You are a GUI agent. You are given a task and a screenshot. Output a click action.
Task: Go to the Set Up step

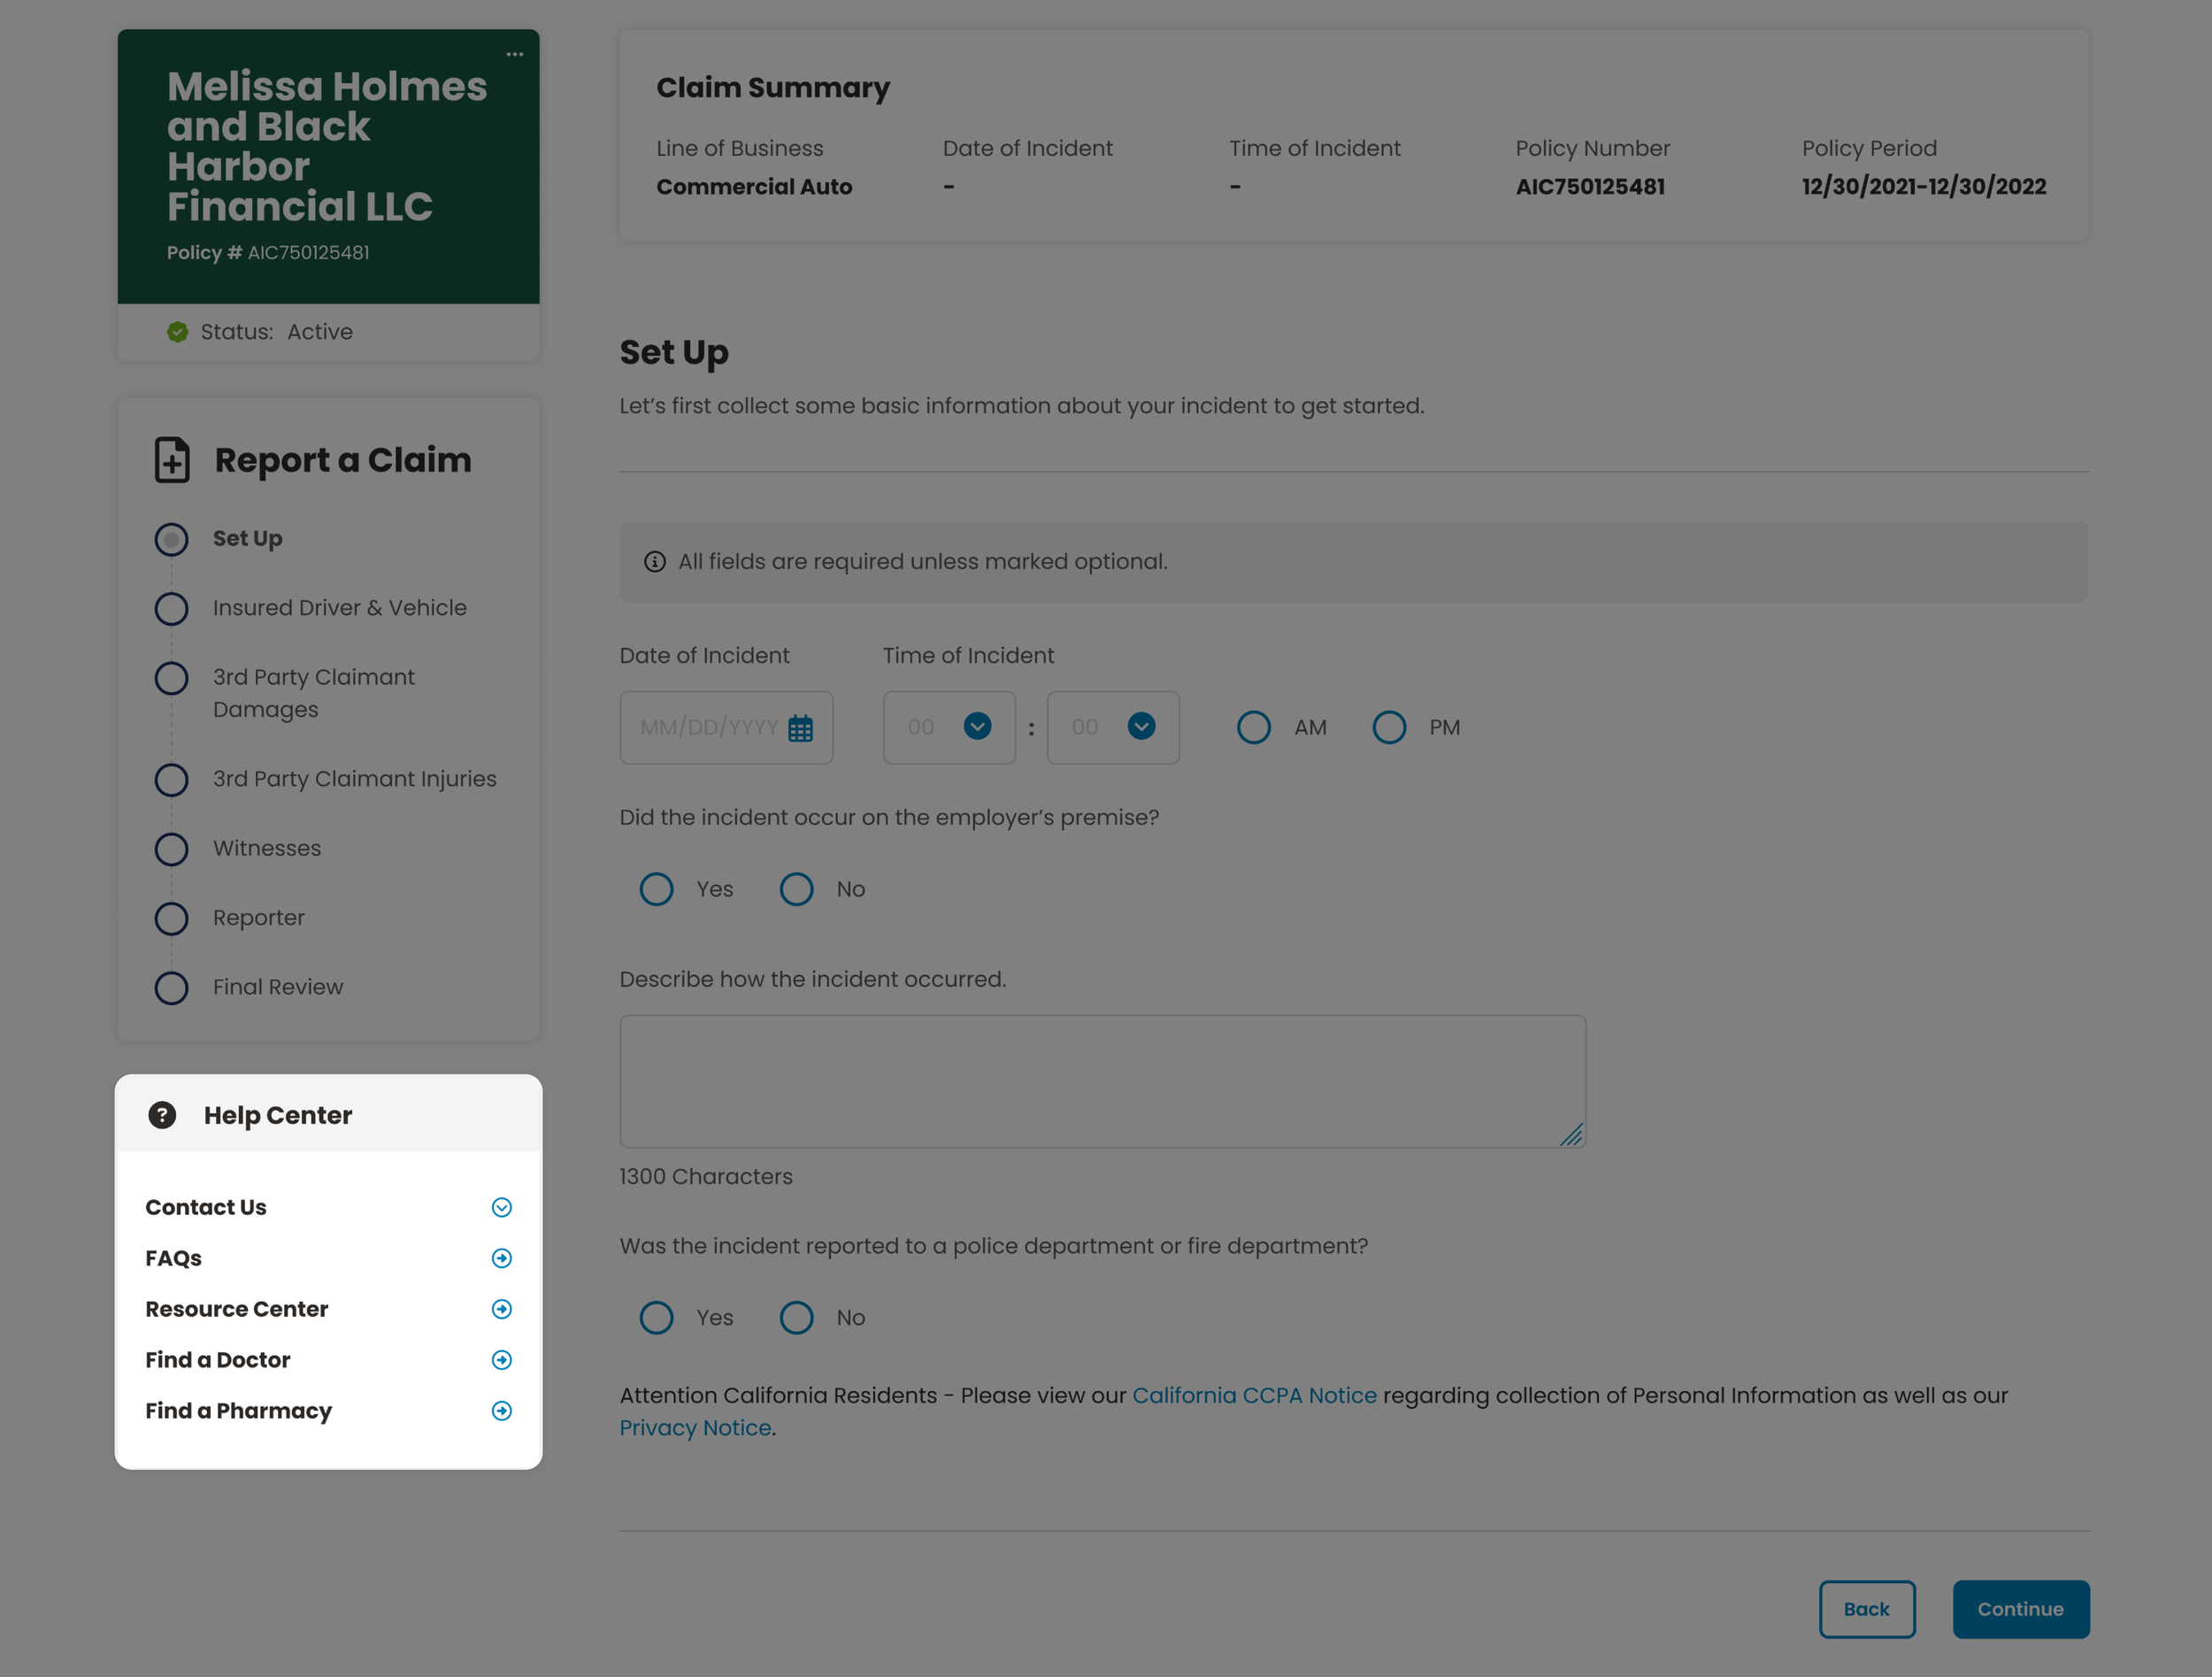[247, 539]
